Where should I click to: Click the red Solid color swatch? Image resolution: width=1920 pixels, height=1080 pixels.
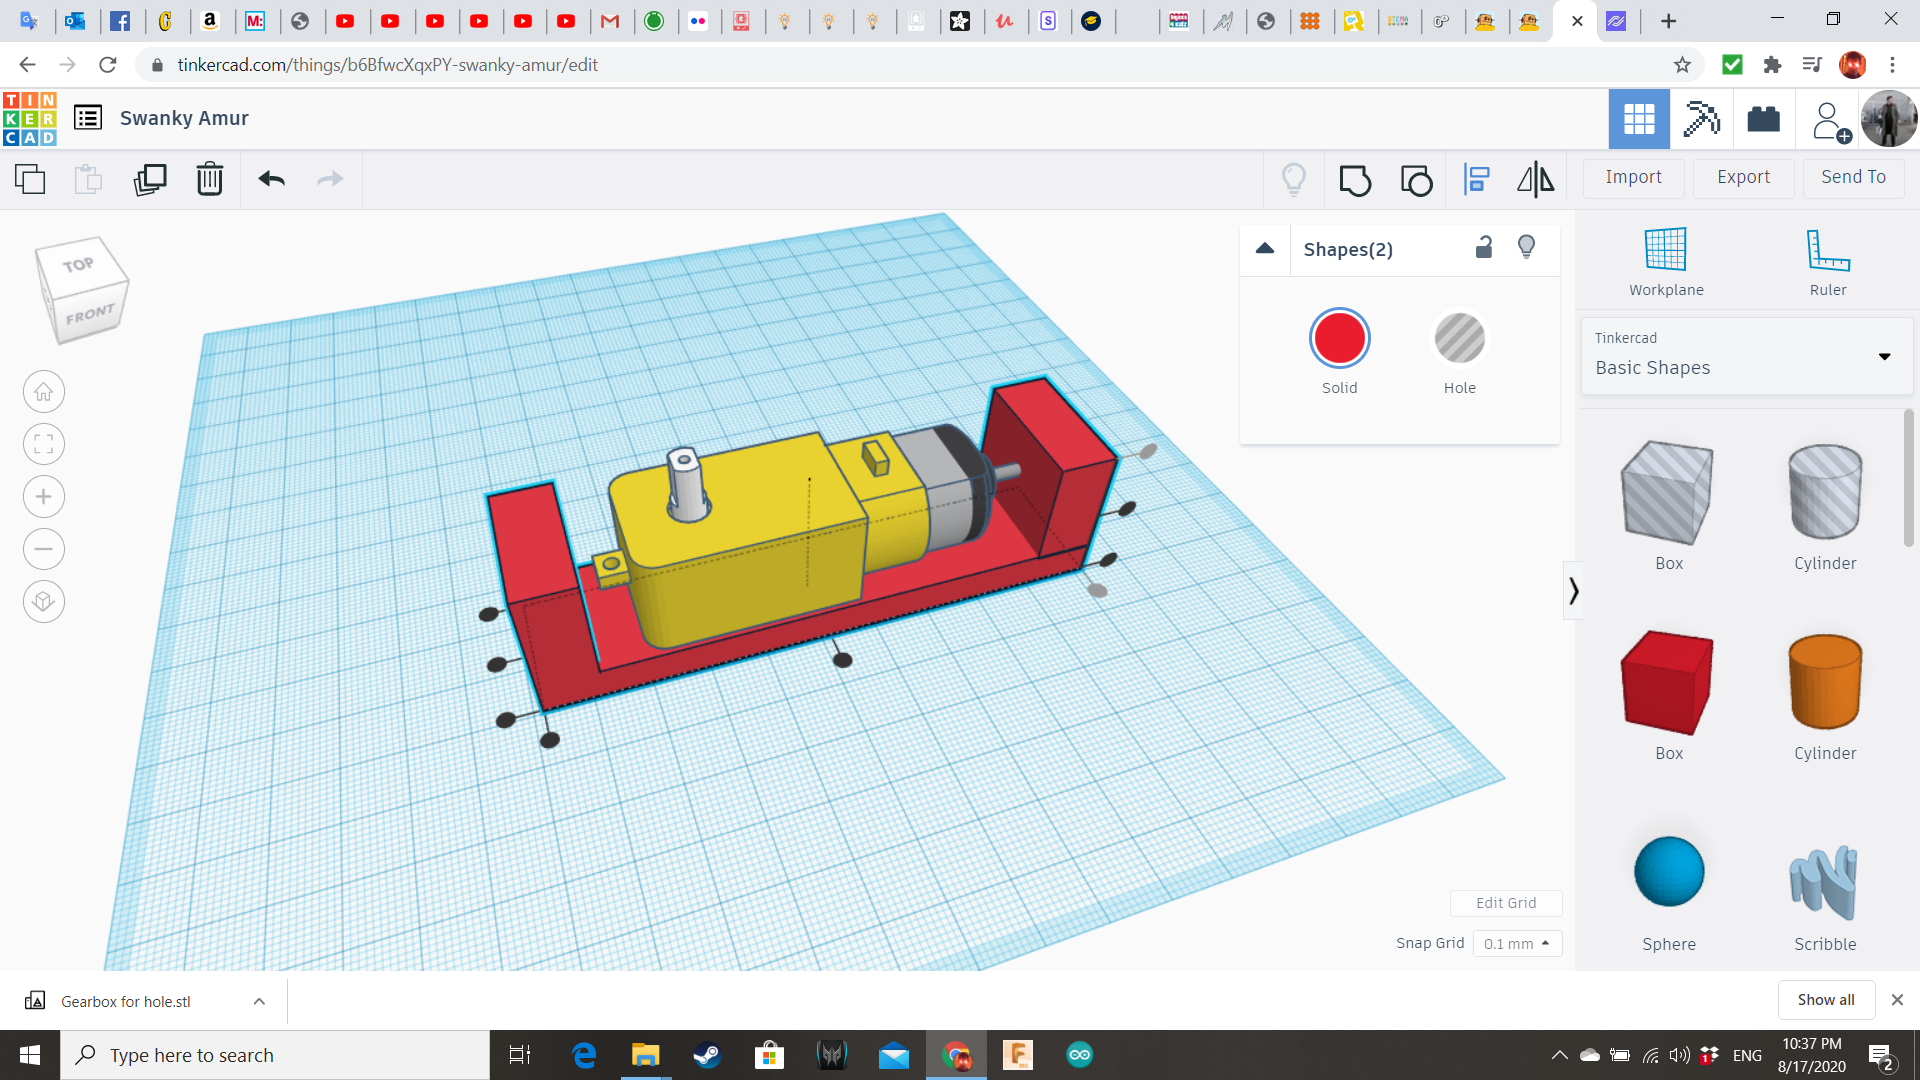(x=1339, y=338)
